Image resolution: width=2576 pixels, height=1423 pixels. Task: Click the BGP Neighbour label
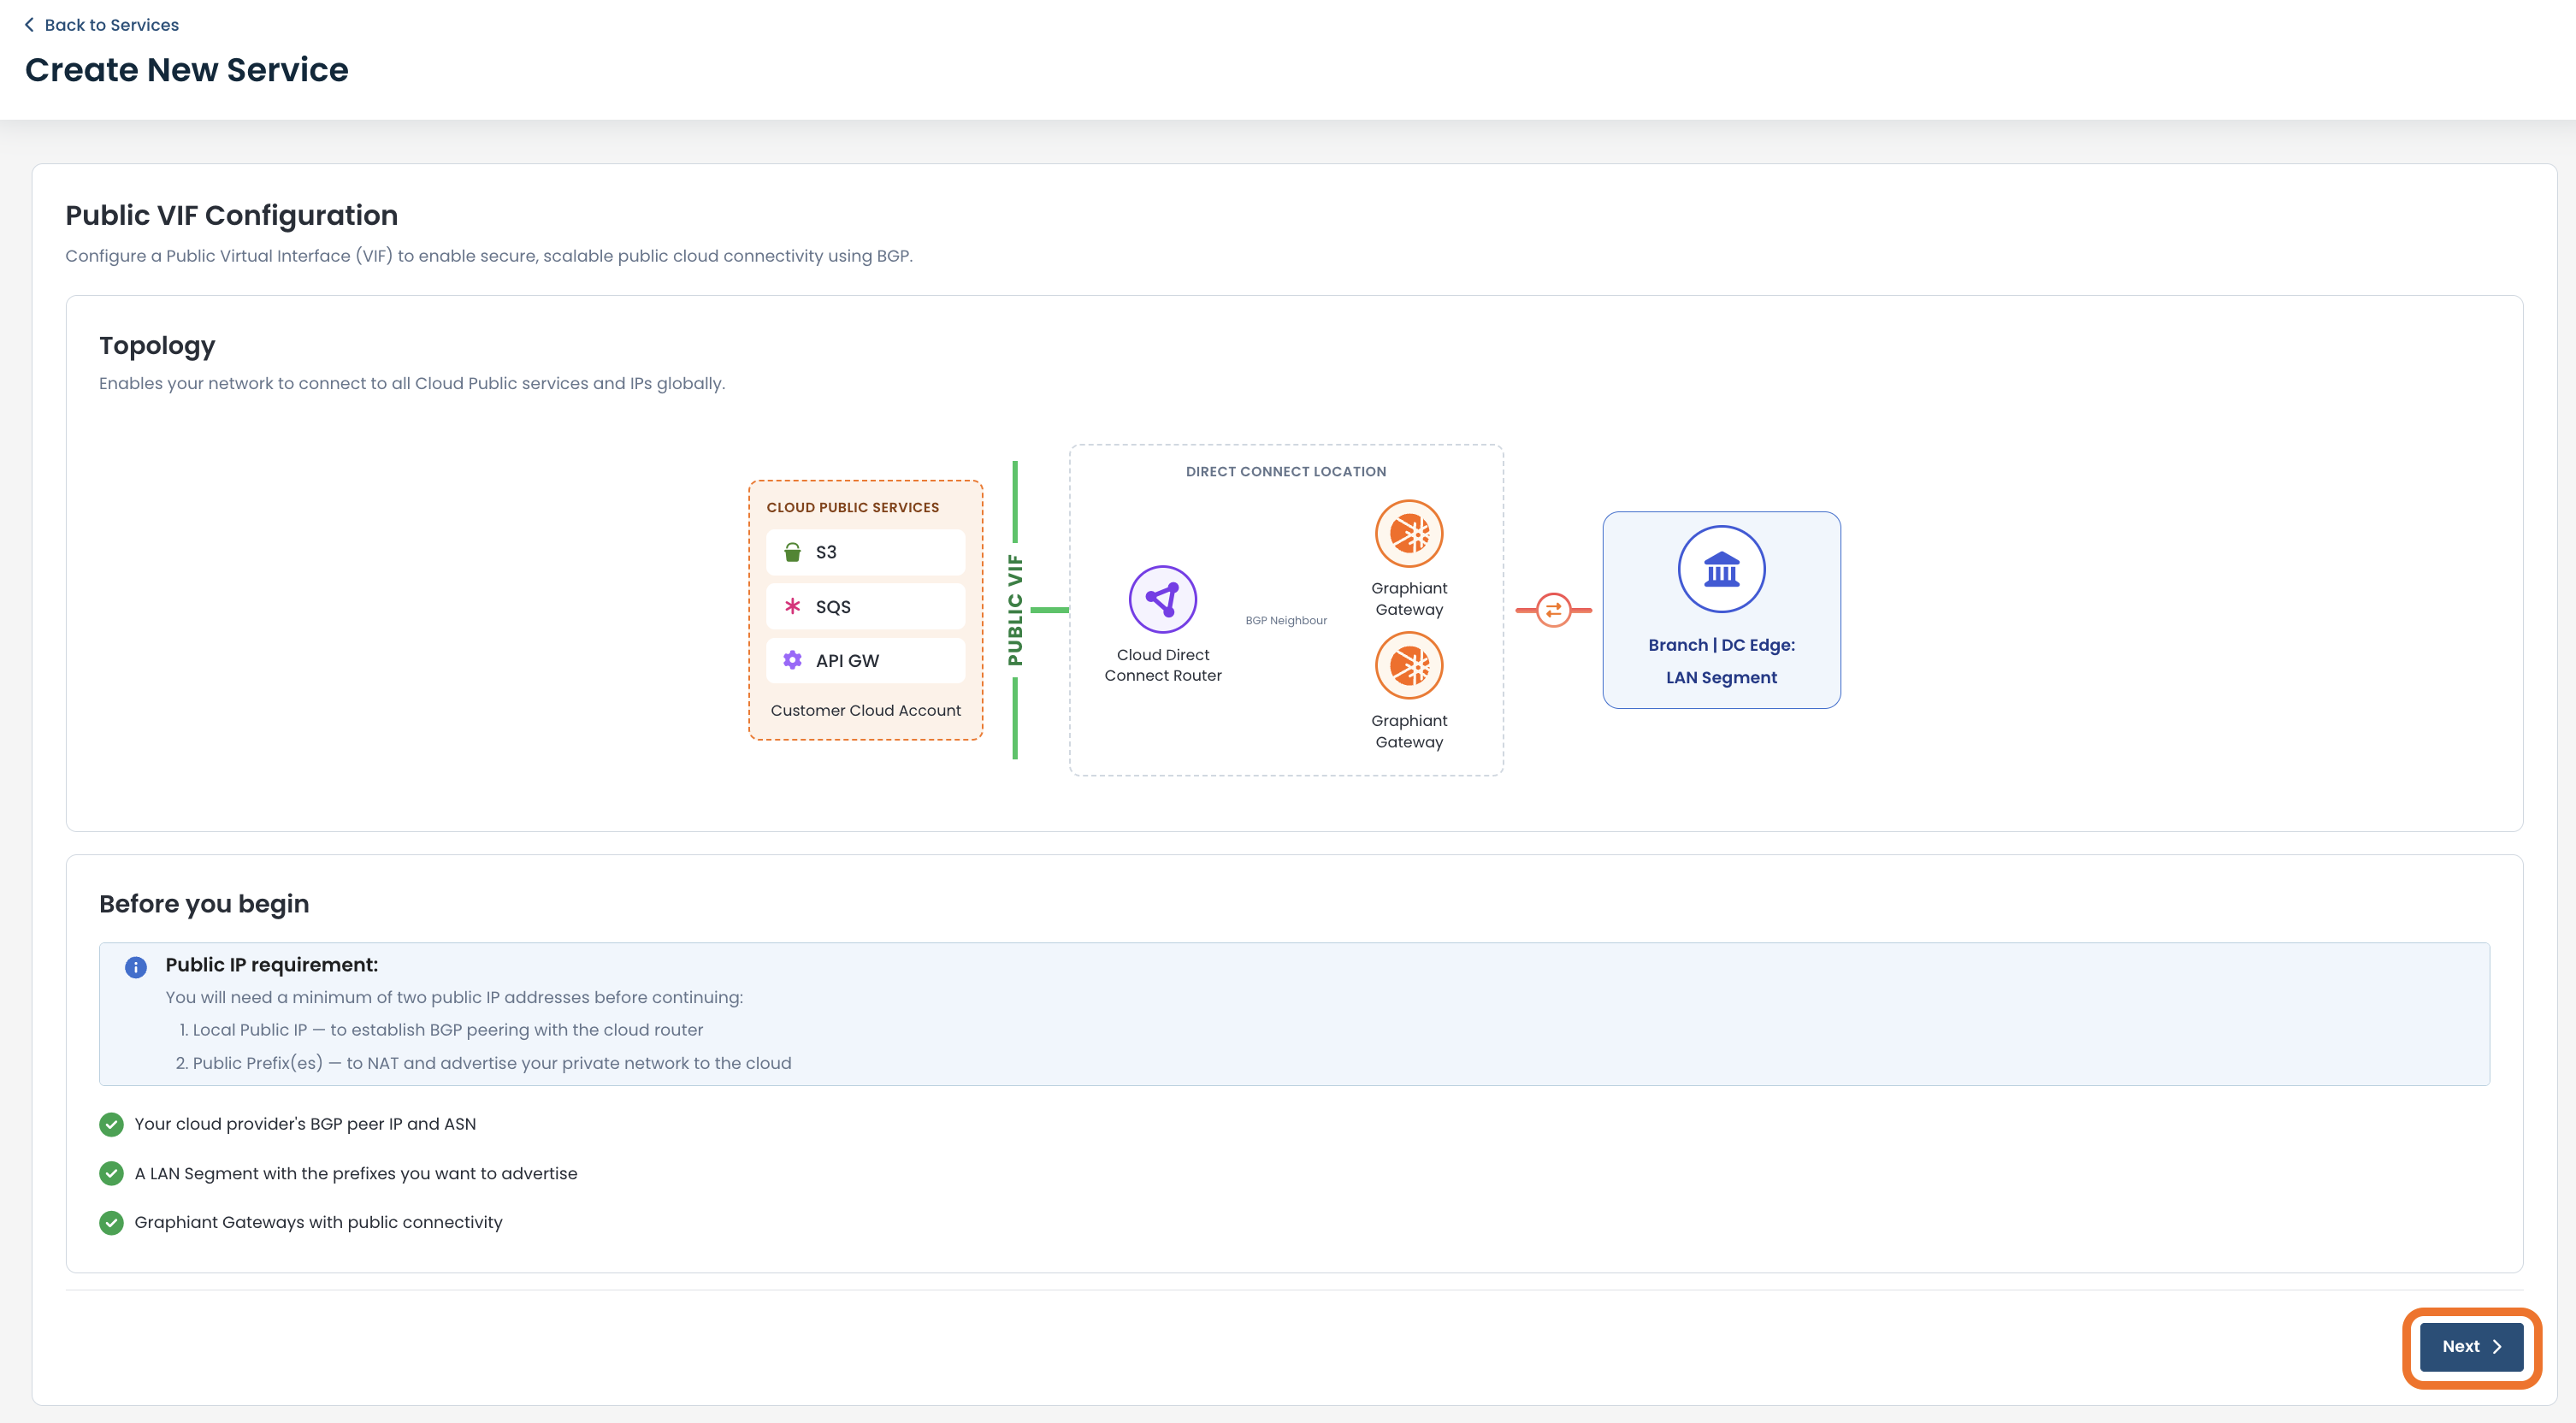pos(1285,620)
